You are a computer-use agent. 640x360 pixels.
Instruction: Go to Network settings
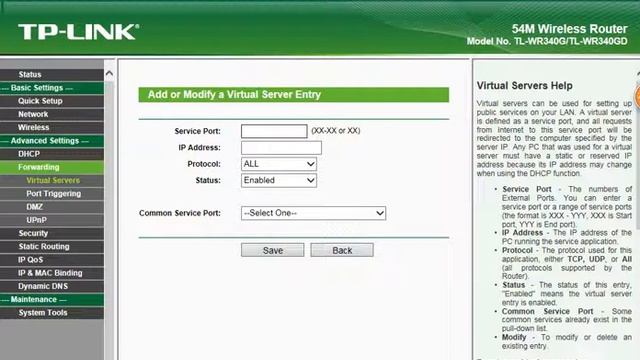52,114
